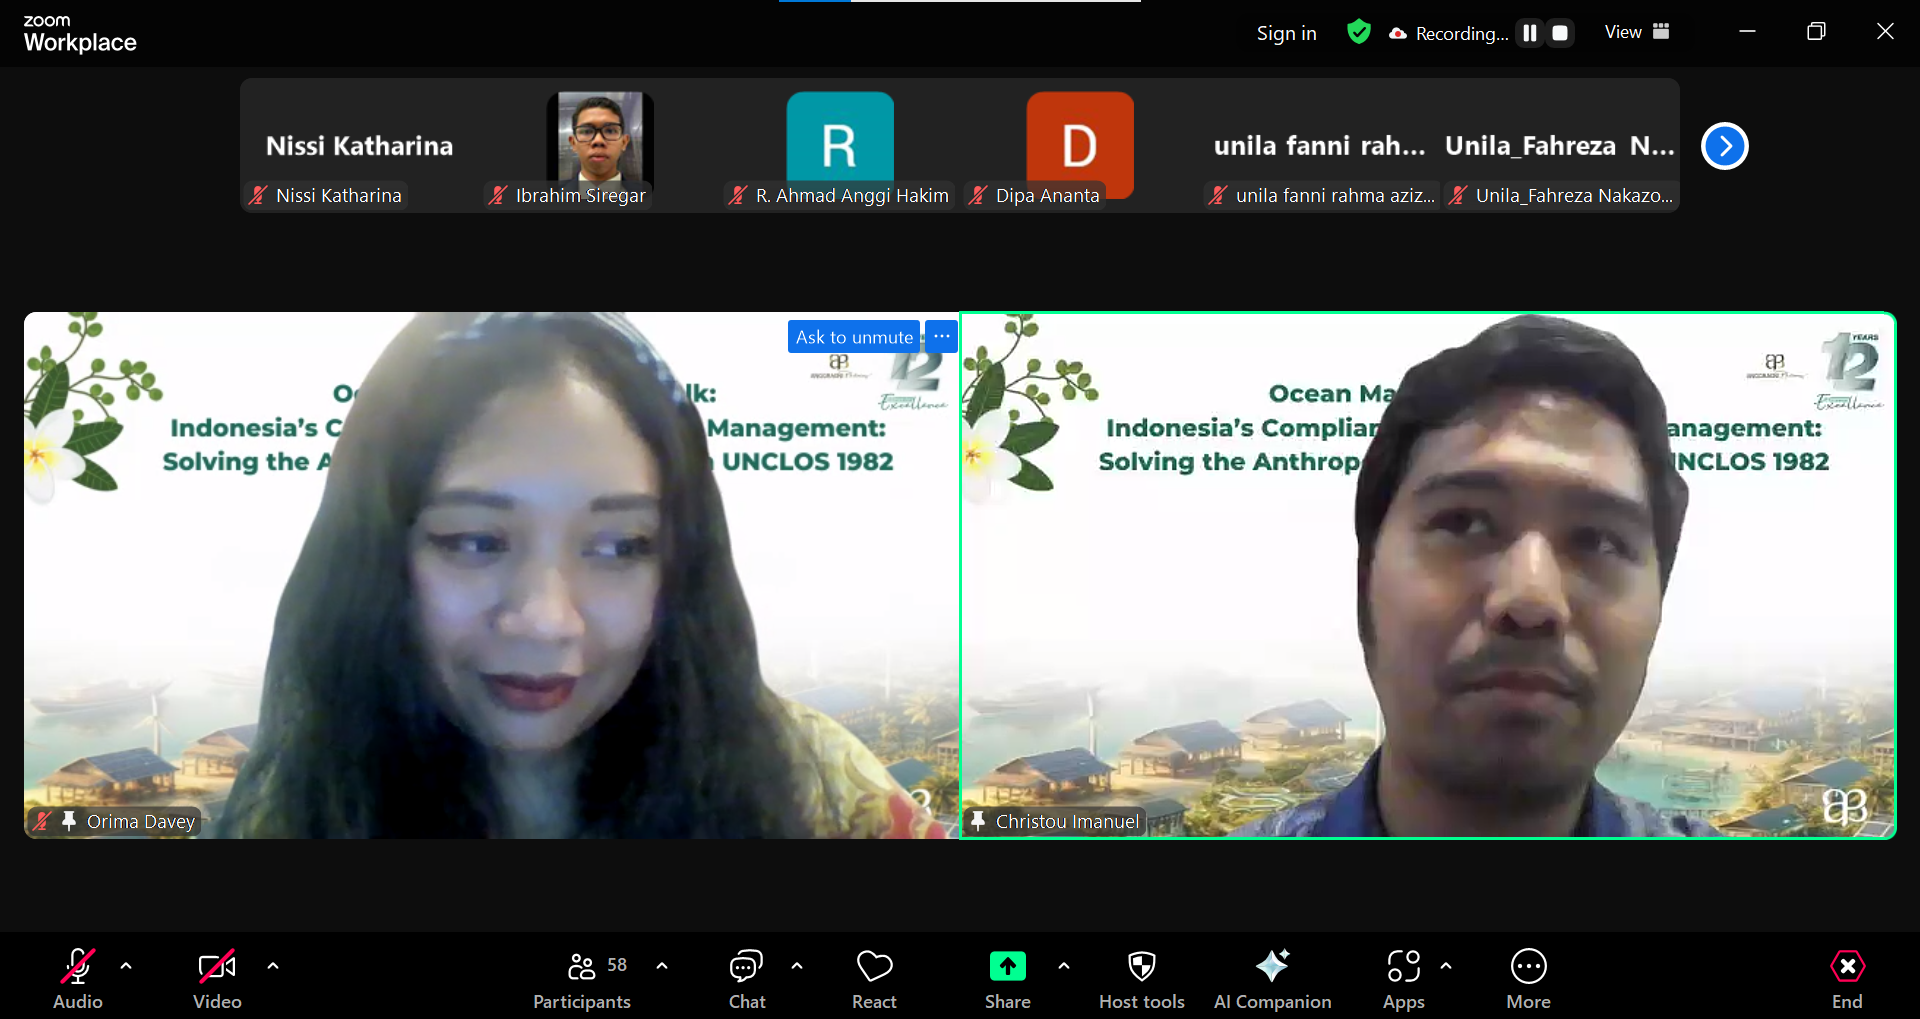Click the pin icon beside Christou Imanuel
This screenshot has height=1019, width=1920.
(978, 821)
